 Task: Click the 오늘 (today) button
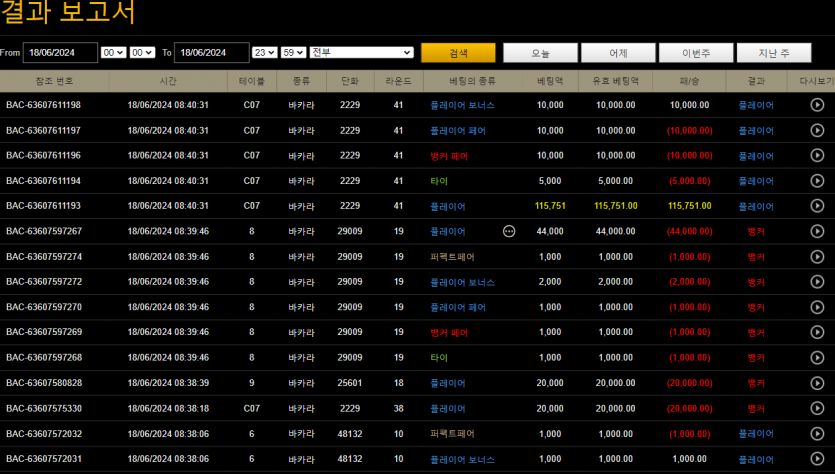tap(540, 53)
